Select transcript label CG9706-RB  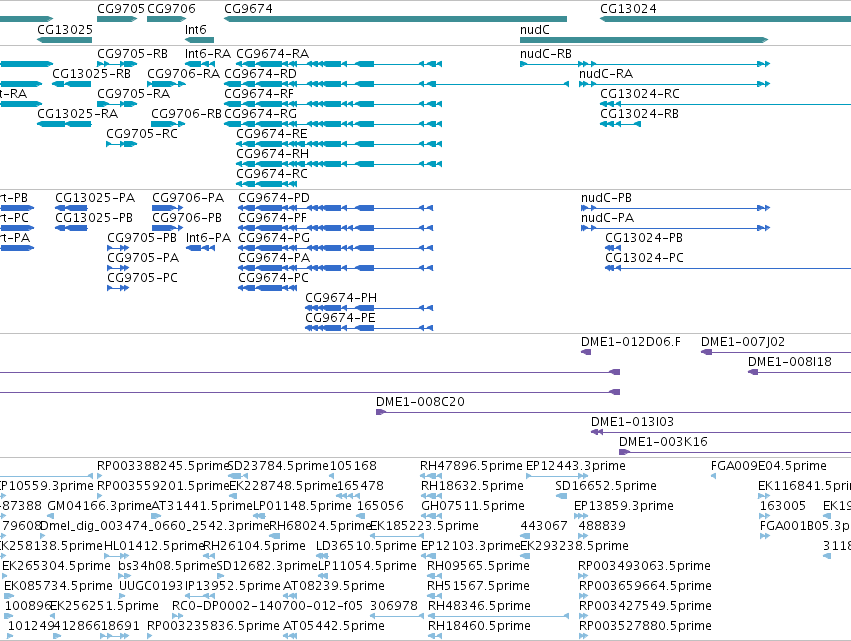coord(186,114)
